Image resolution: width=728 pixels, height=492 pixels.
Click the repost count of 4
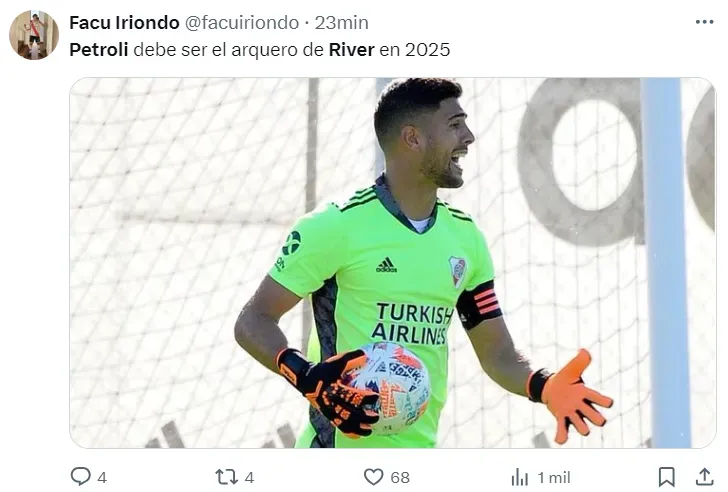(249, 478)
